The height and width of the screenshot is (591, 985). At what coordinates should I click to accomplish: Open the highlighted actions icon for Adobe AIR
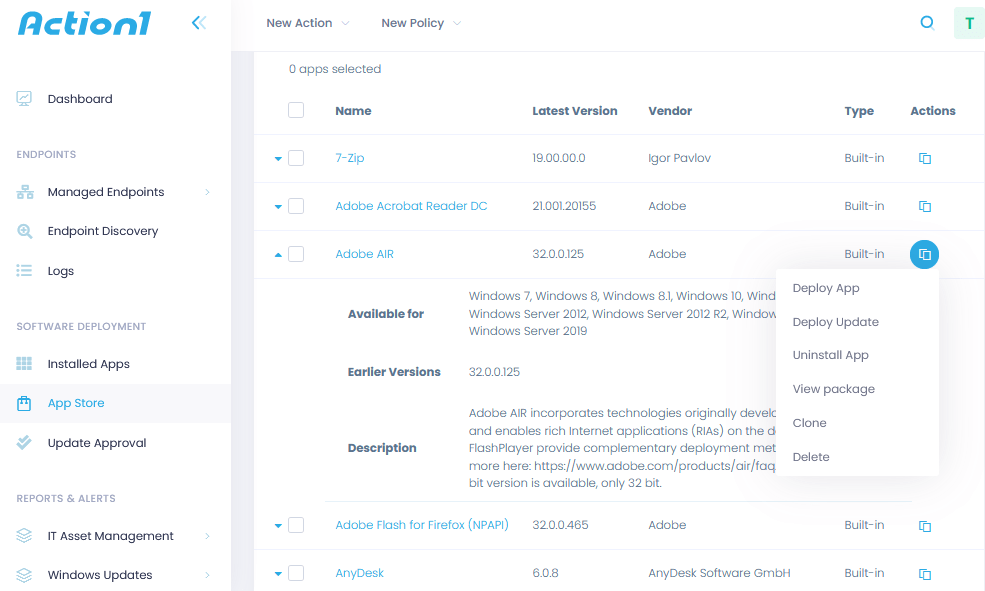[x=924, y=254]
